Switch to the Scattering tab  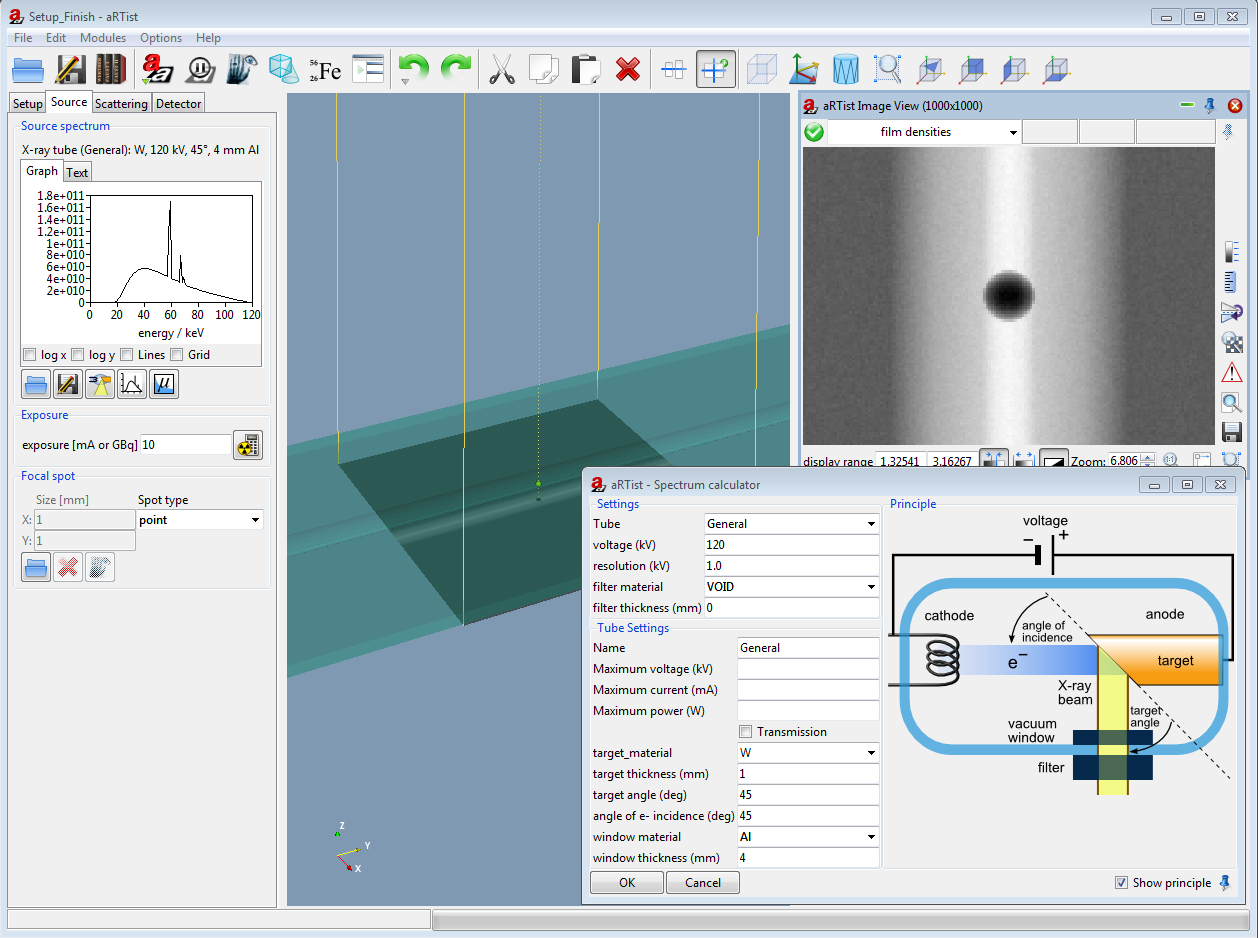(121, 104)
